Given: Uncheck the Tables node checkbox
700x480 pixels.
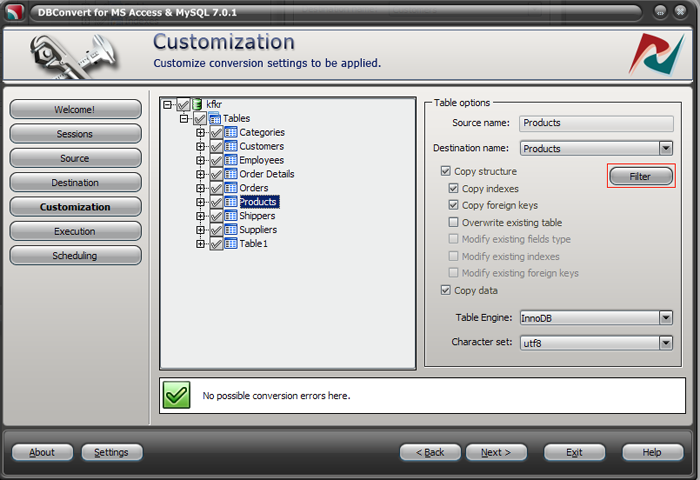Looking at the screenshot, I should (x=200, y=119).
